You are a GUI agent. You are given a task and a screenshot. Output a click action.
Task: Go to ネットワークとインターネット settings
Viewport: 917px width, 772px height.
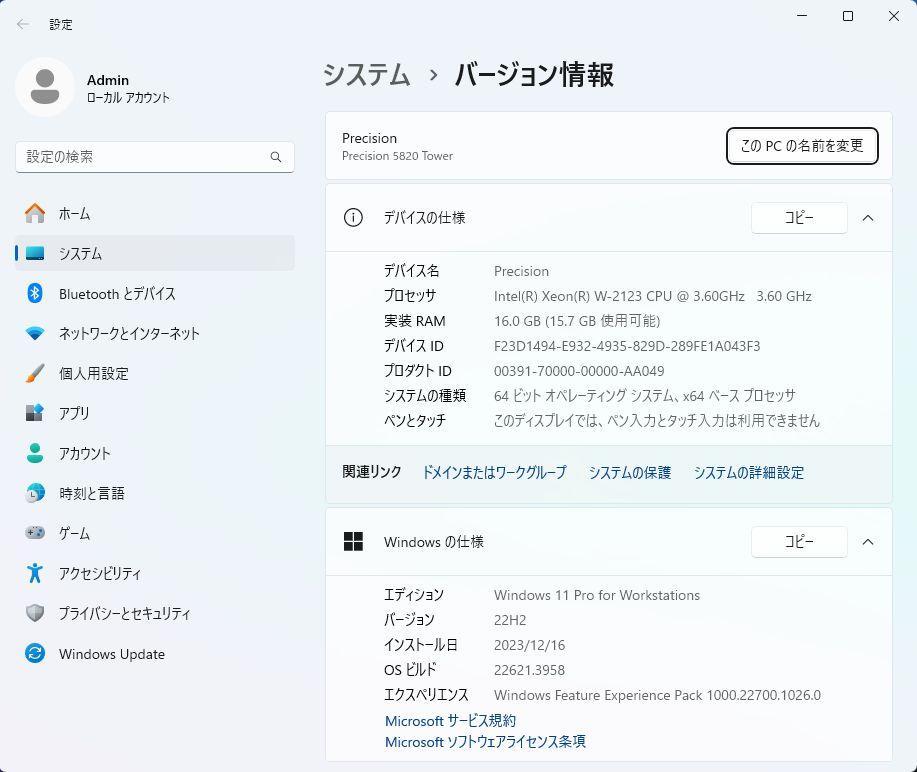(155, 333)
